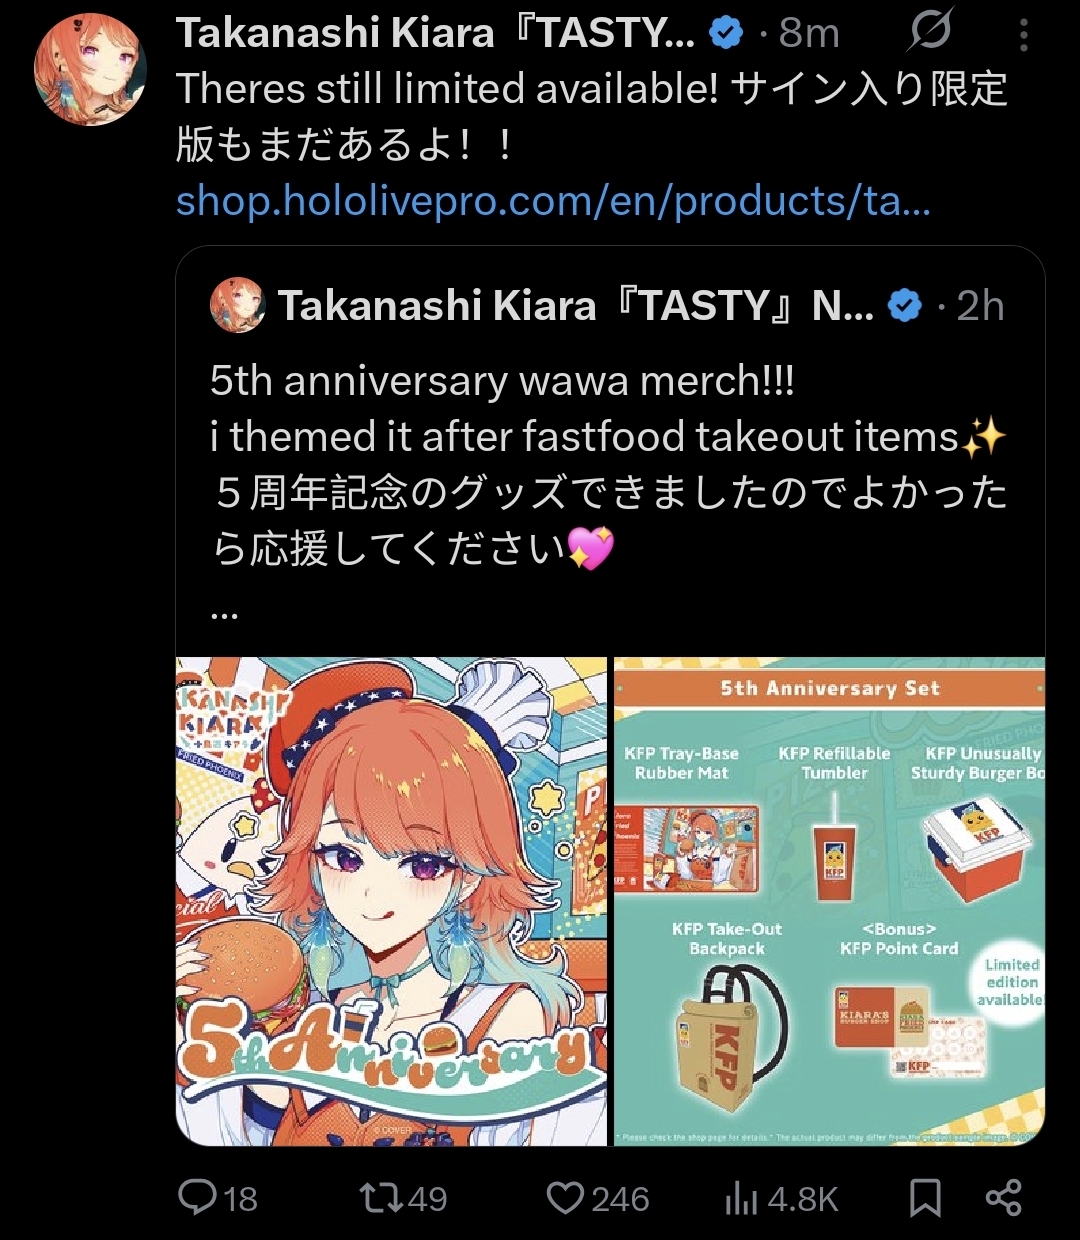
Task: Tap the 8m timestamp of post
Action: (809, 34)
